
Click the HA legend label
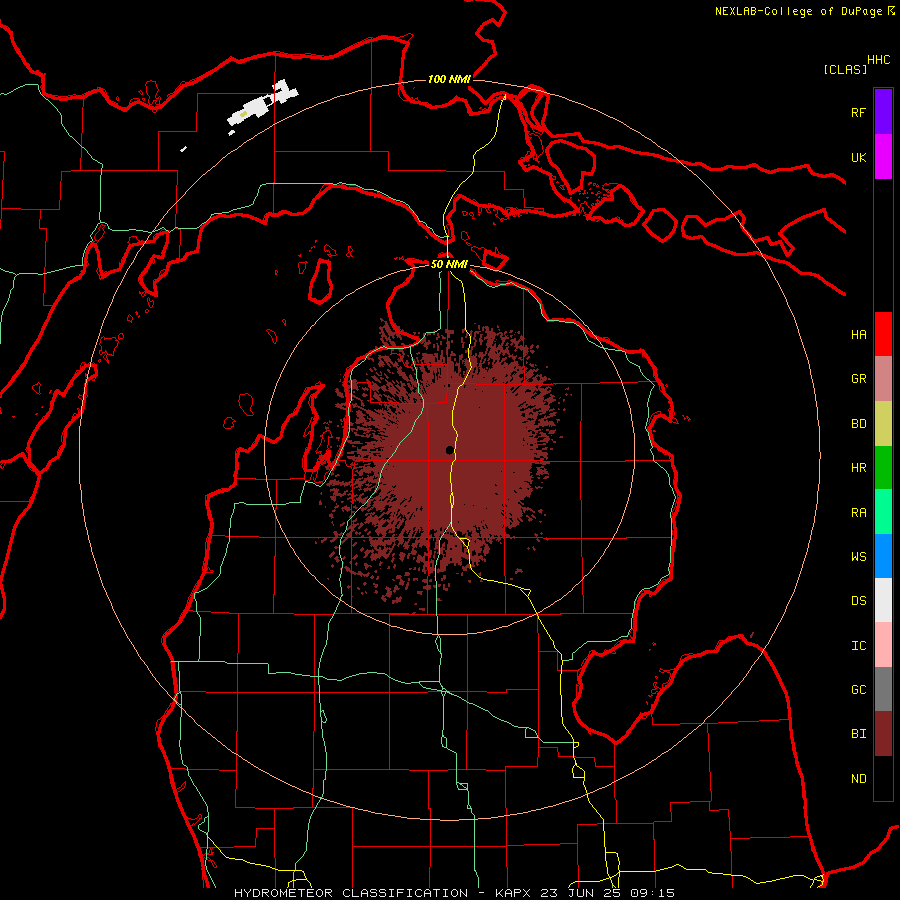[x=858, y=334]
